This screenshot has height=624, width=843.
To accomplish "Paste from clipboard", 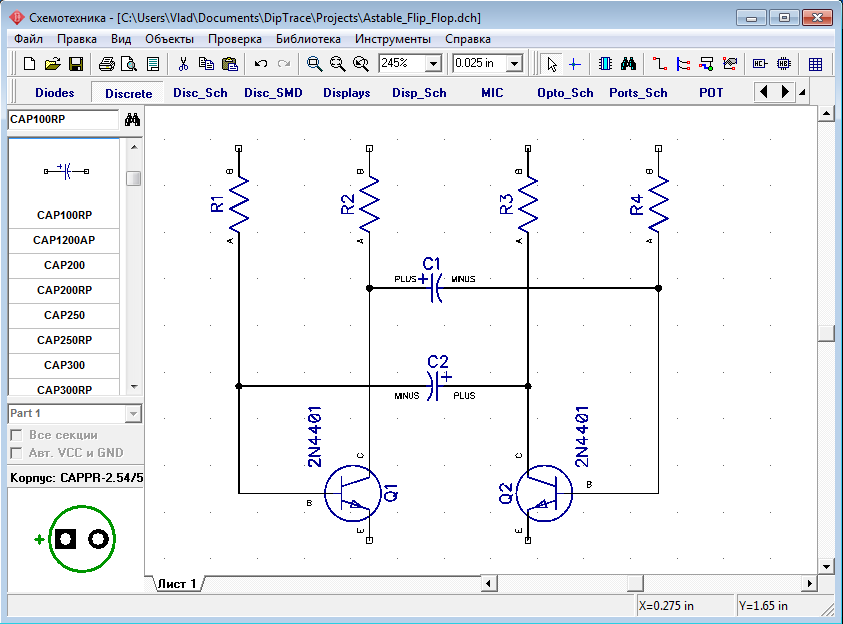I will pos(230,64).
